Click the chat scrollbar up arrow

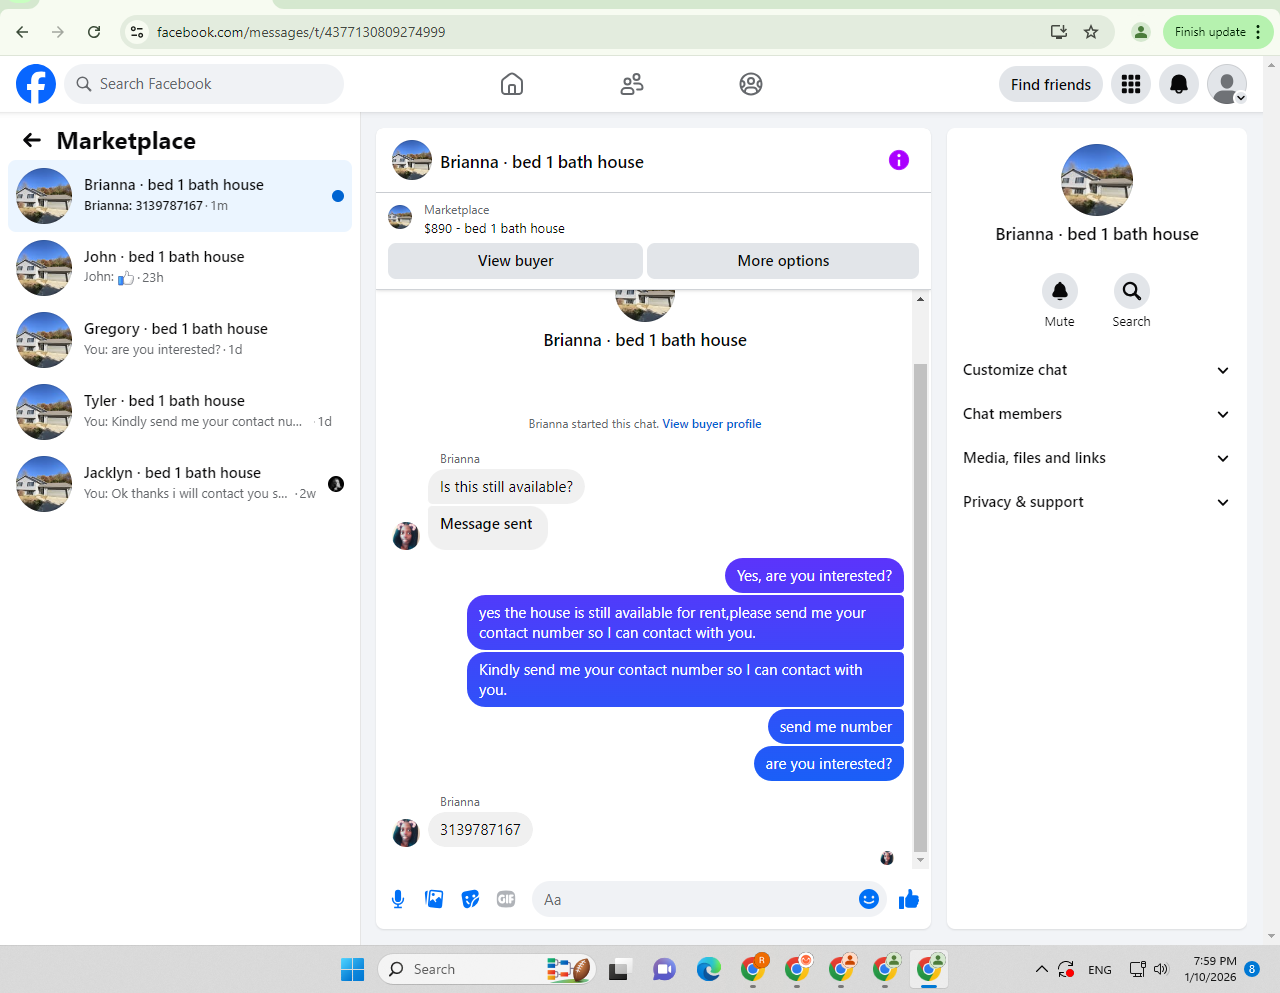pyautogui.click(x=920, y=299)
